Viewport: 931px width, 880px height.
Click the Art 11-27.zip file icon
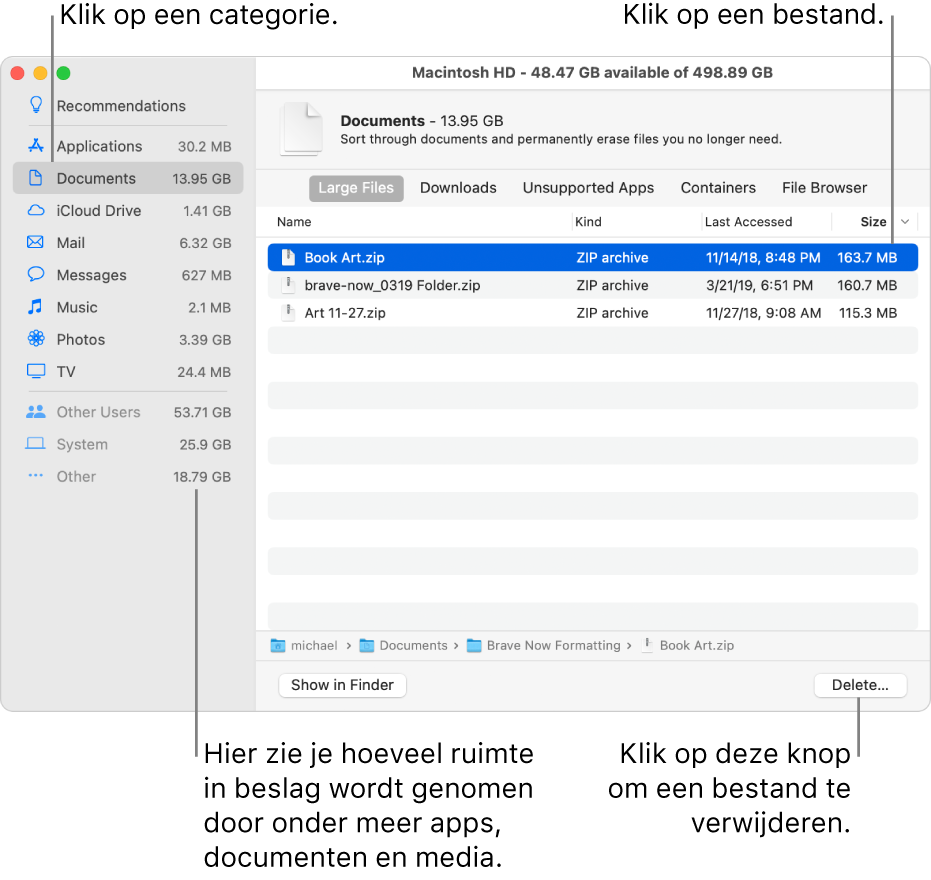289,312
